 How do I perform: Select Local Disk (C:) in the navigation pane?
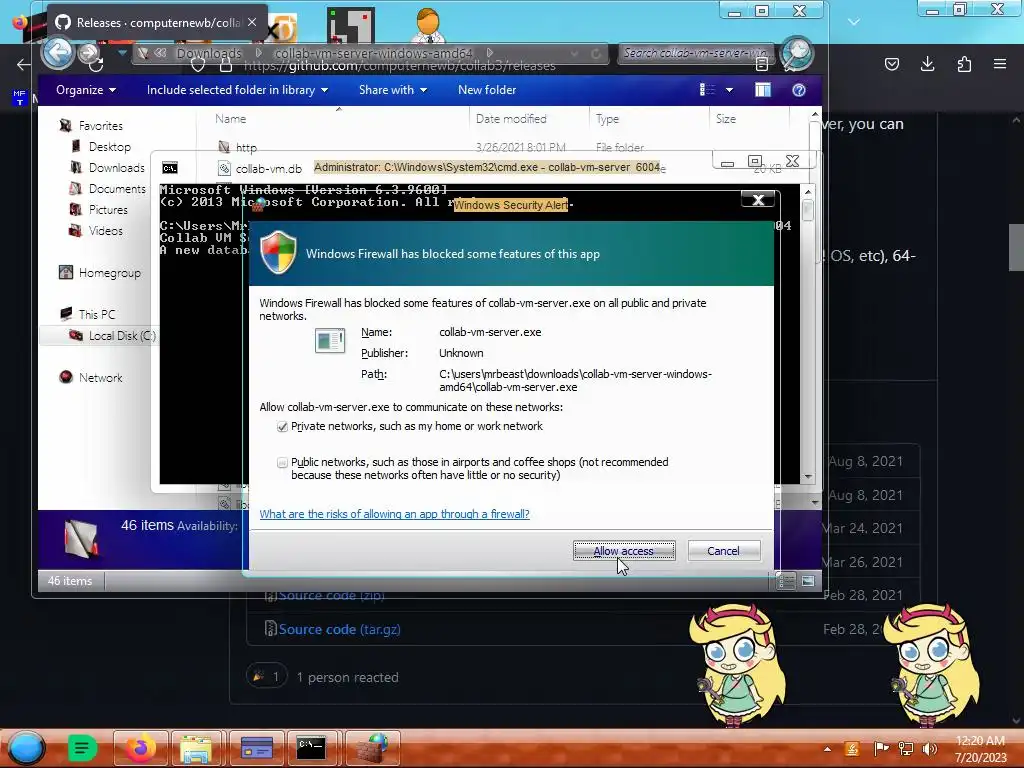(x=121, y=336)
